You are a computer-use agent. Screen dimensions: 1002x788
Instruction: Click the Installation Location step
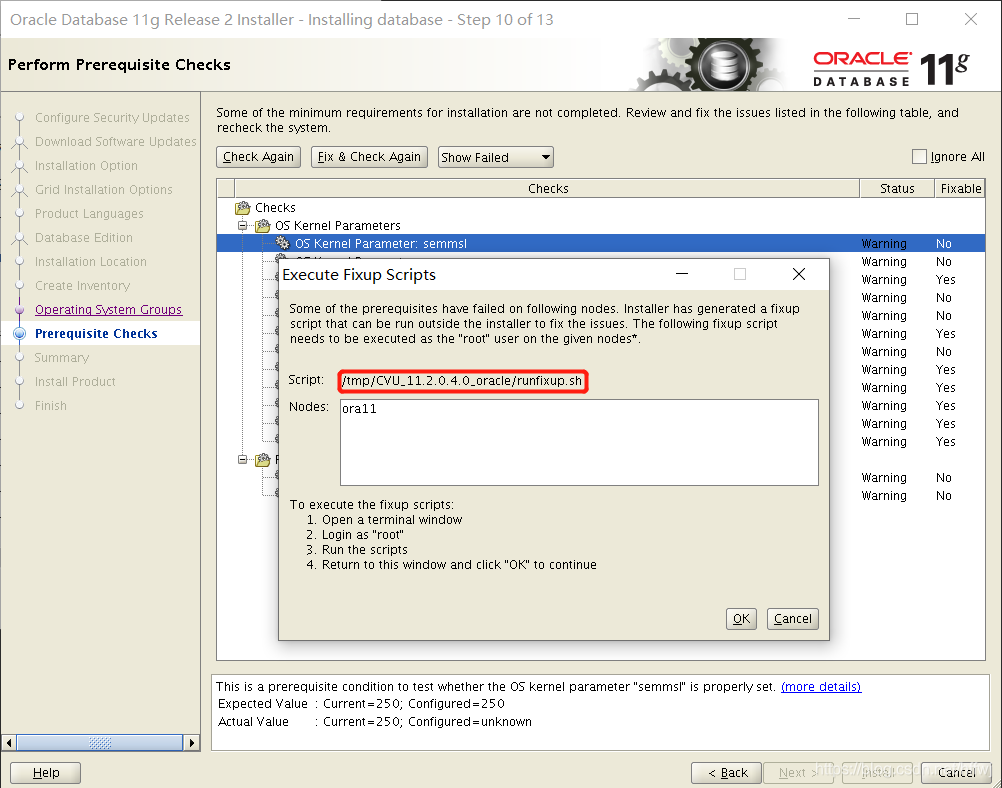click(x=91, y=262)
